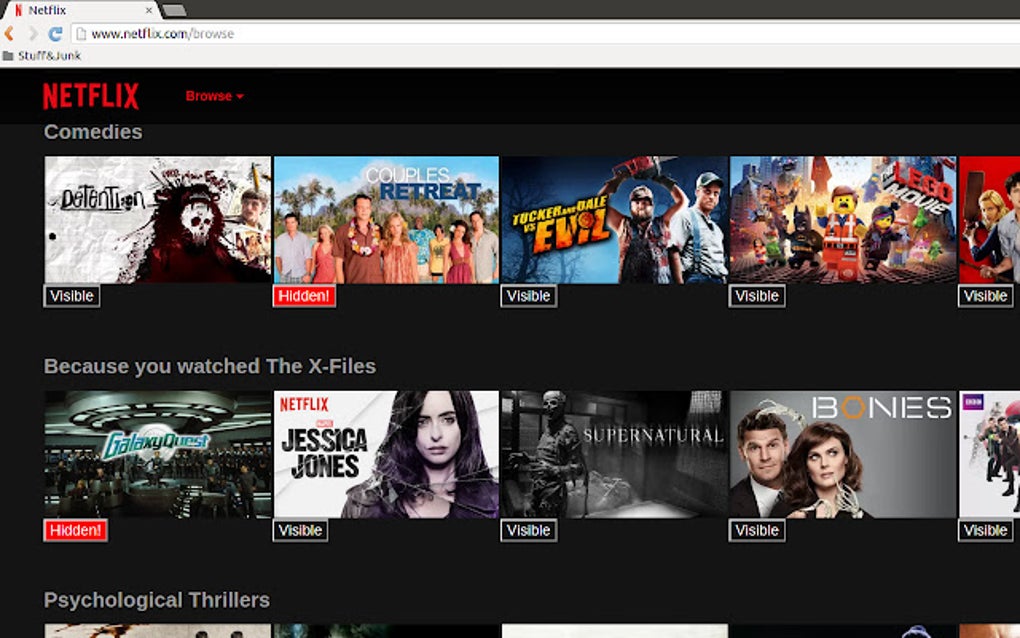Click the browser back arrow
This screenshot has width=1020, height=638.
coord(8,33)
